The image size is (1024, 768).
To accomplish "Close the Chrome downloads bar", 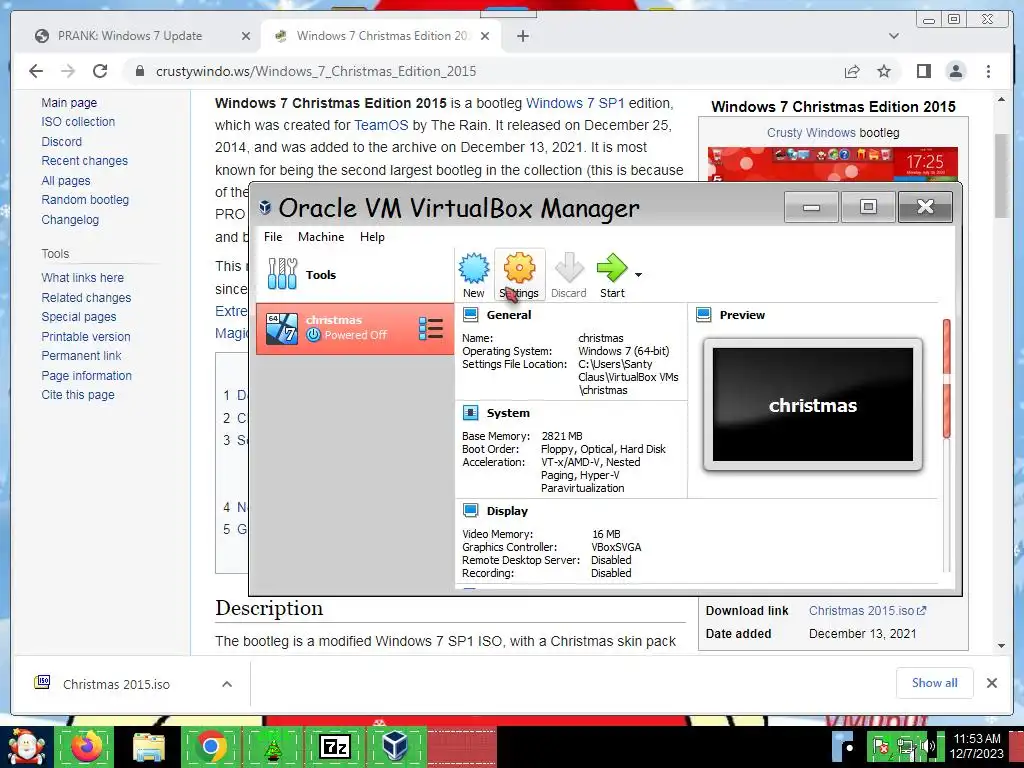I will coord(991,683).
